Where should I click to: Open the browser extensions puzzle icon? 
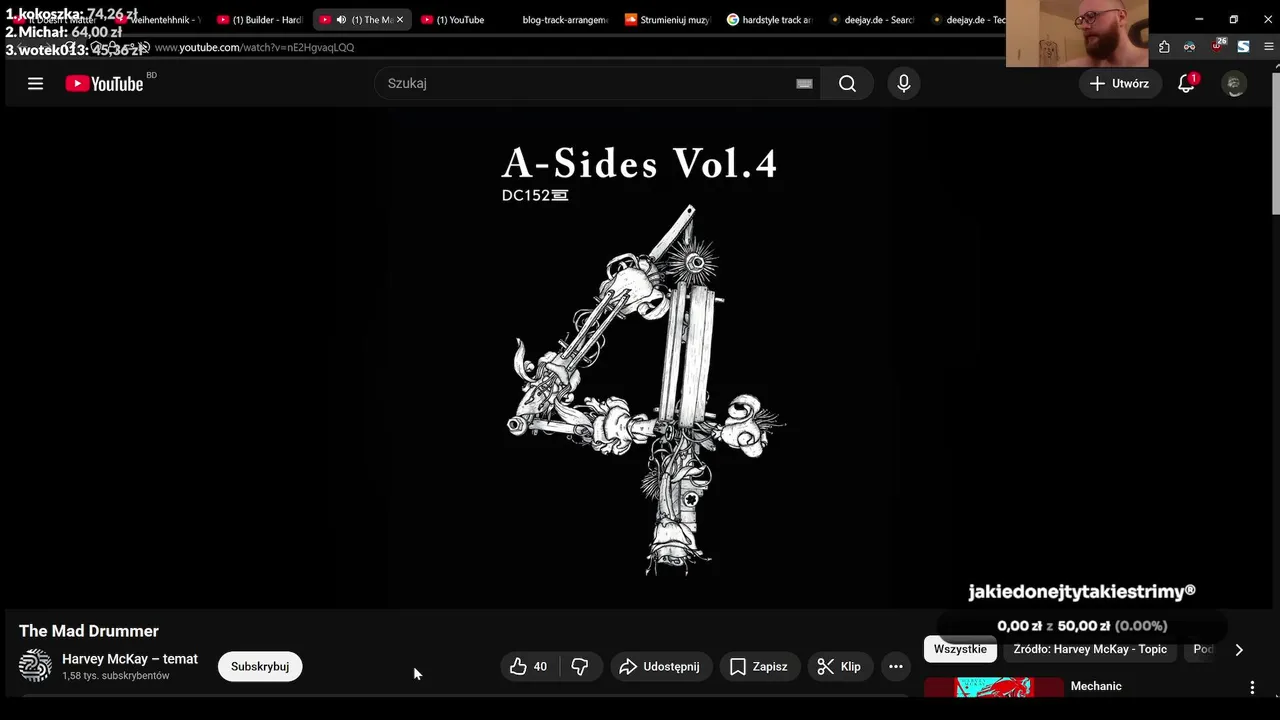[x=1164, y=47]
